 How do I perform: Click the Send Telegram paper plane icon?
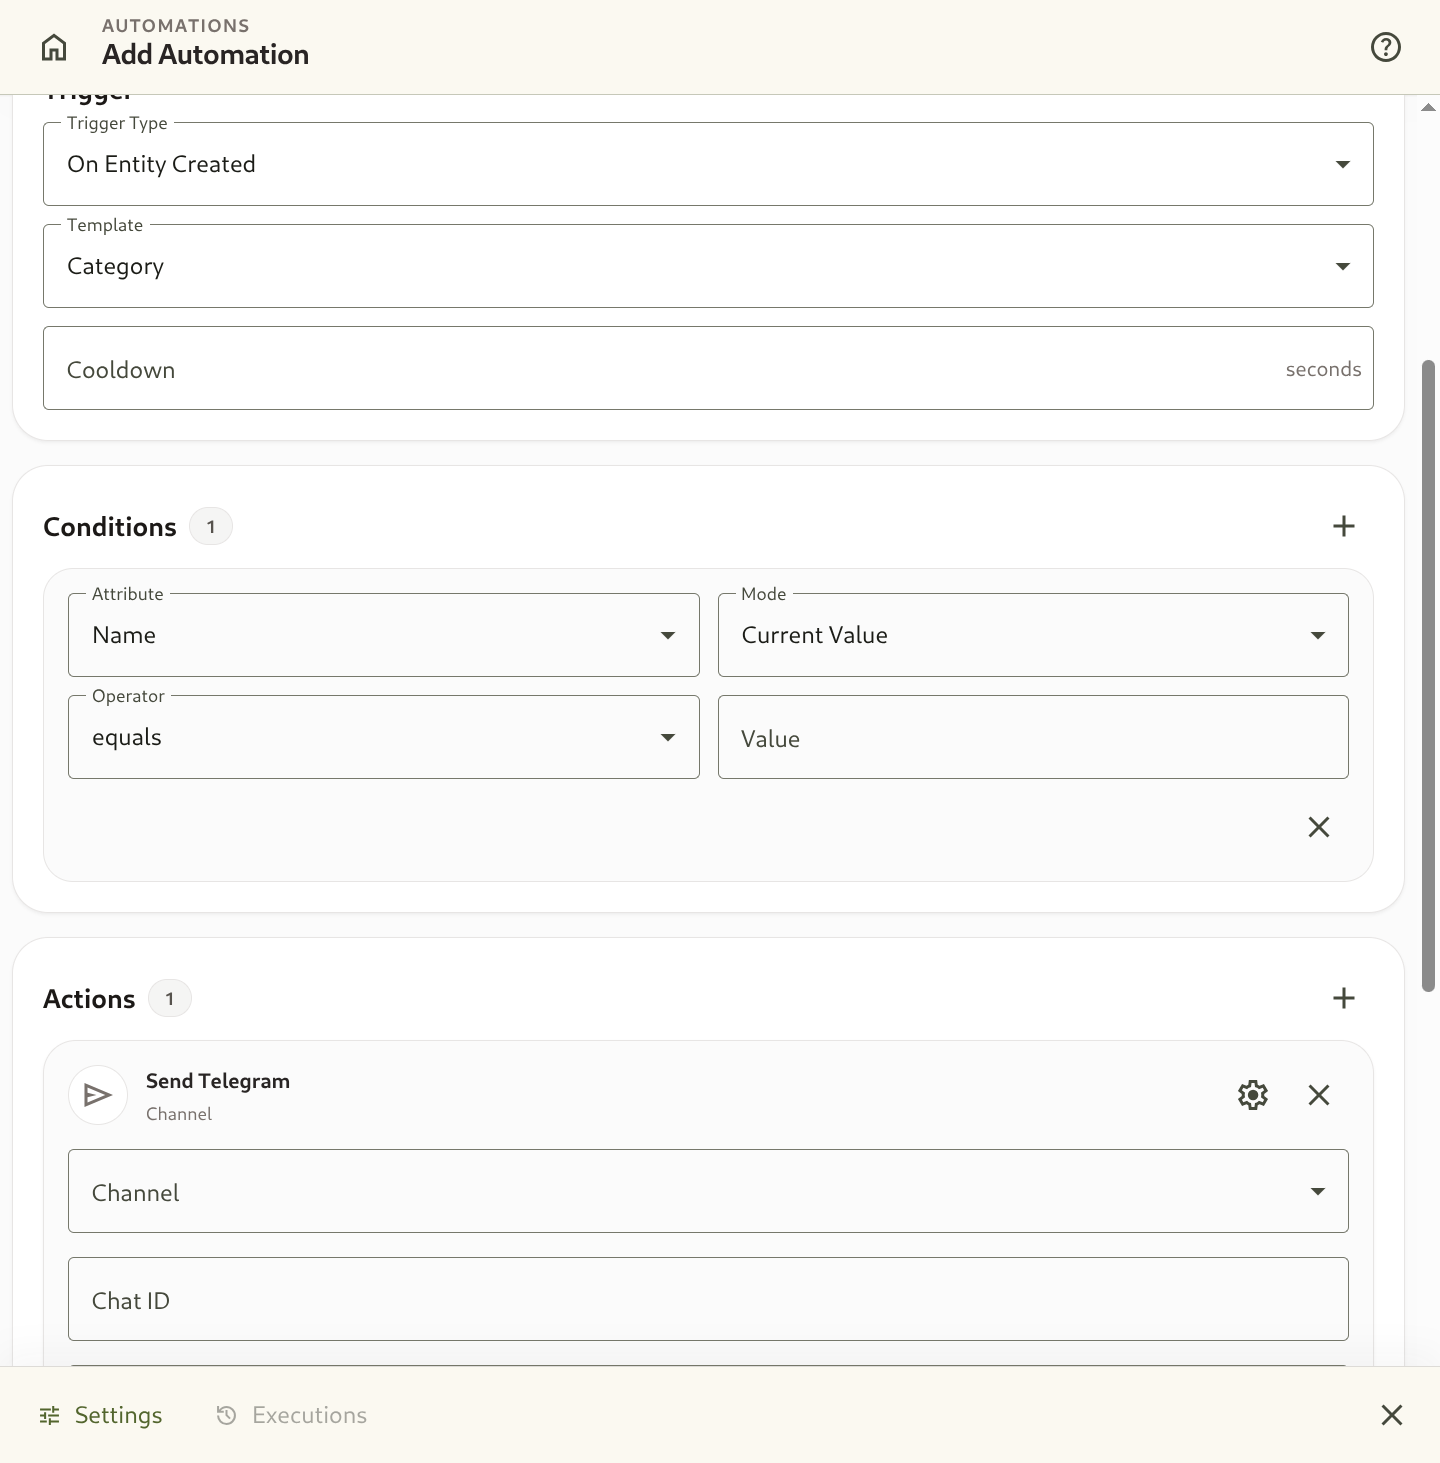[x=98, y=1095]
